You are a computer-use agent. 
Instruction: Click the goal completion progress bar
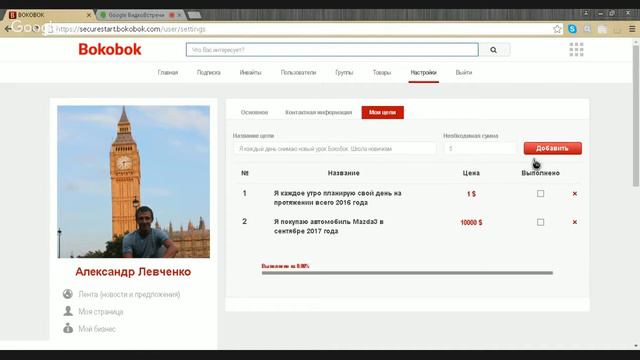point(407,273)
